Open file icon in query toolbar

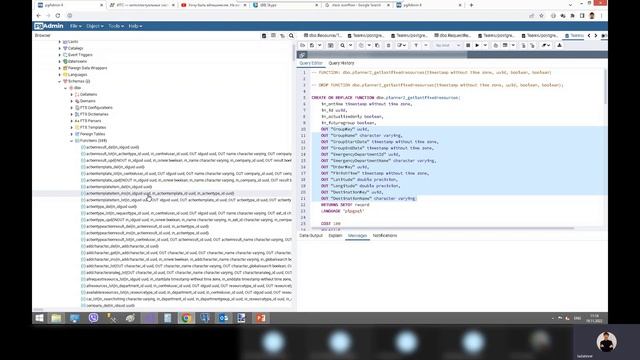pos(302,45)
